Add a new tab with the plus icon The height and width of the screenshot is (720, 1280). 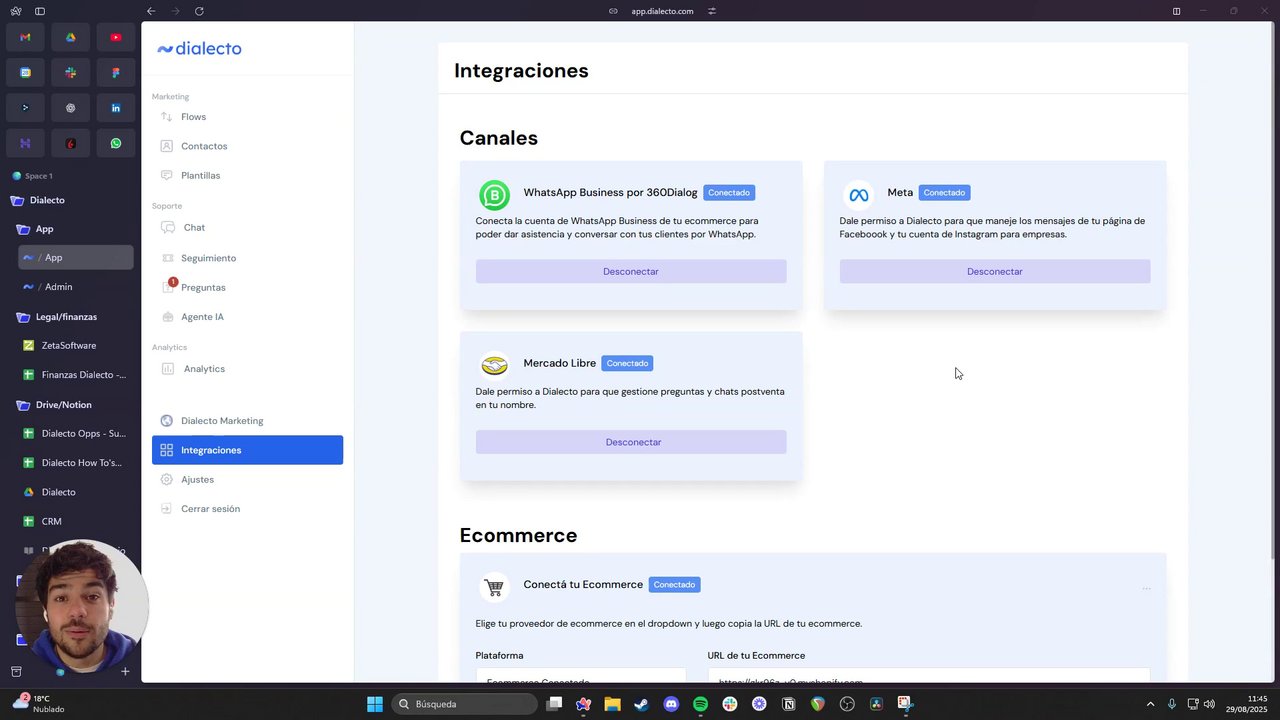(x=125, y=671)
